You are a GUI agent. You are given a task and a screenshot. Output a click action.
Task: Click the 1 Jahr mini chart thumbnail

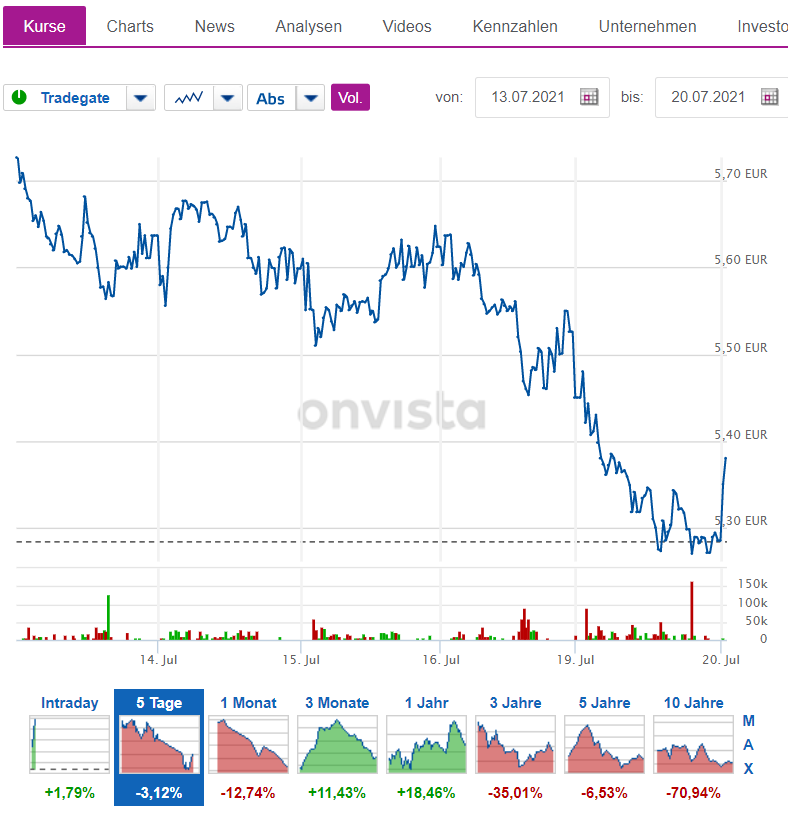click(427, 745)
